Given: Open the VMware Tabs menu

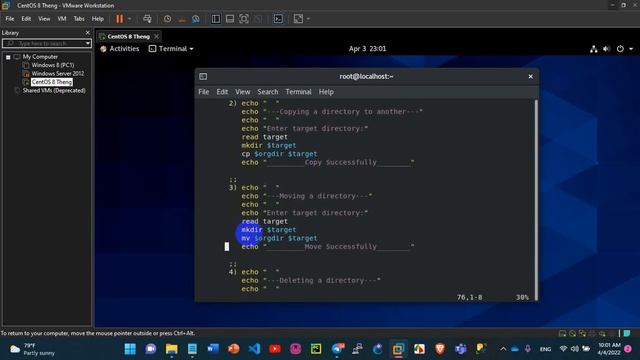Looking at the screenshot, I should [79, 19].
